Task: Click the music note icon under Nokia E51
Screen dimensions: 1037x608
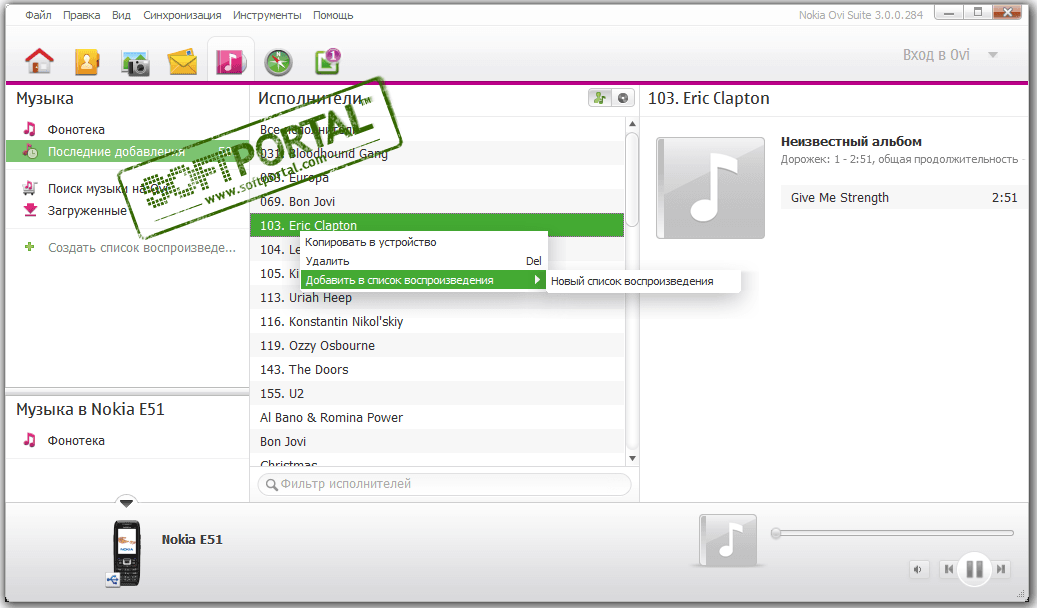Action: (29, 439)
